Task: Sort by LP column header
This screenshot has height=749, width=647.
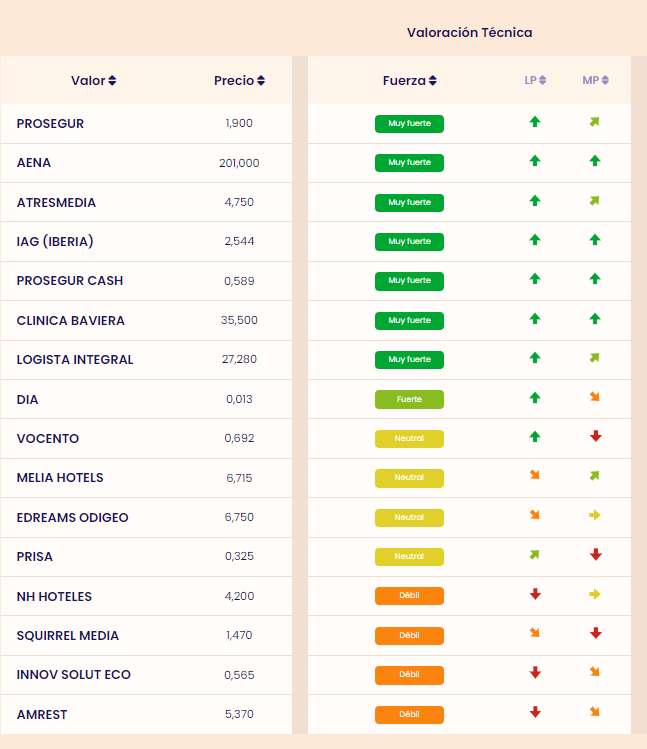Action: tap(534, 81)
